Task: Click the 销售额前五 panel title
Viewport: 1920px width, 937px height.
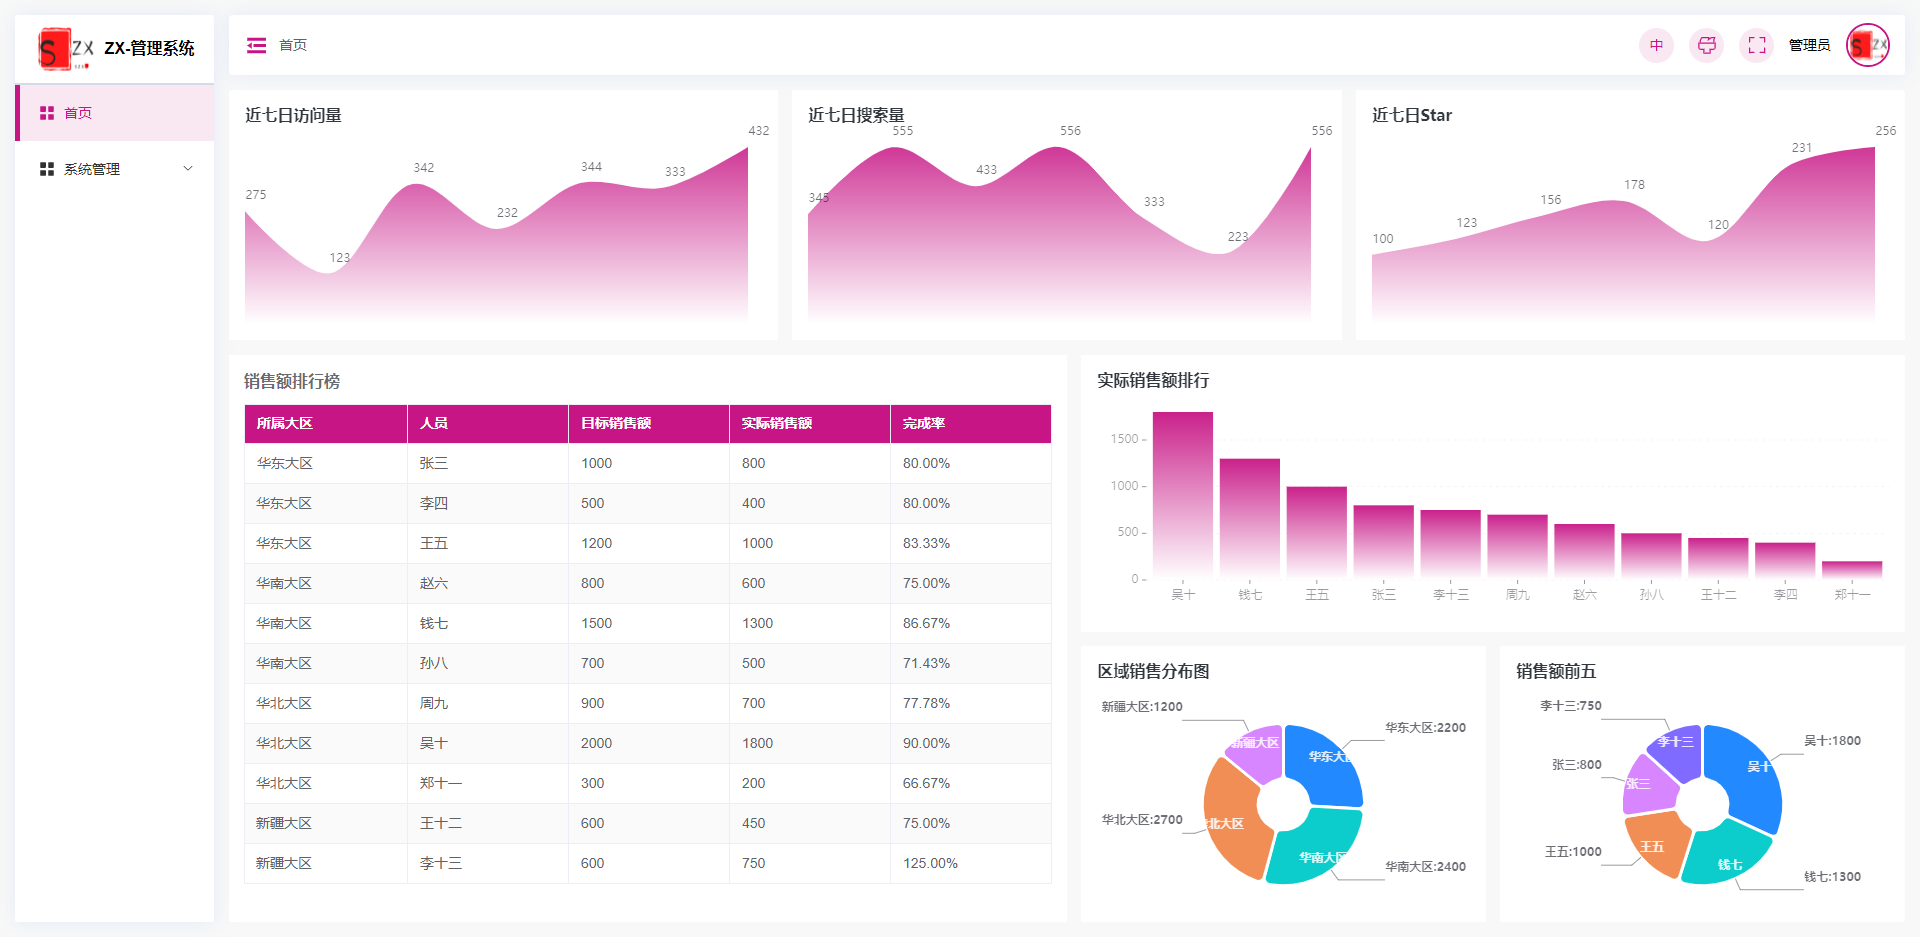Action: click(x=1556, y=671)
